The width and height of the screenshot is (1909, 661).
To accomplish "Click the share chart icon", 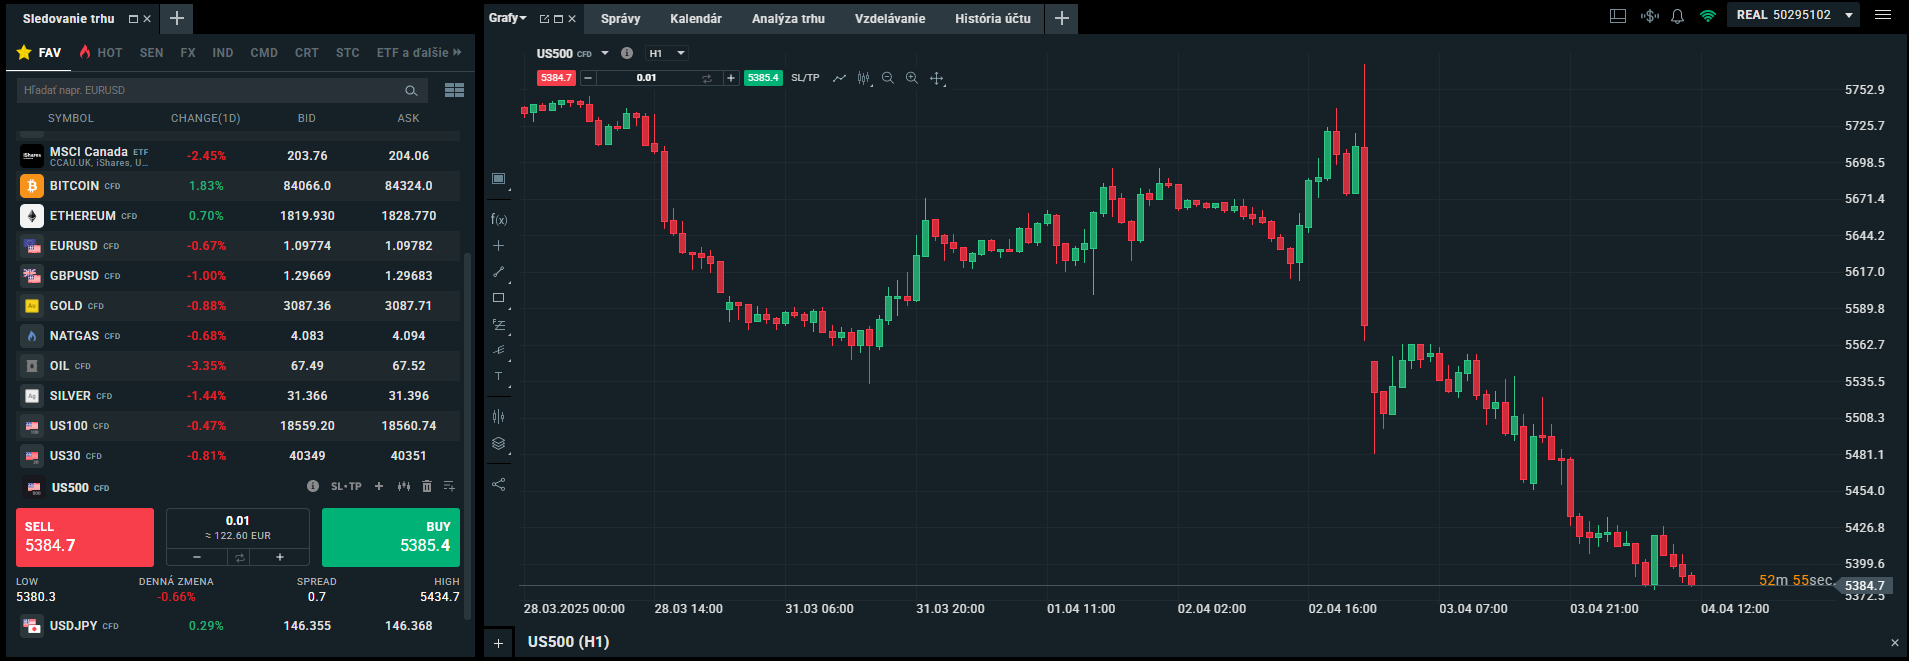I will point(498,485).
